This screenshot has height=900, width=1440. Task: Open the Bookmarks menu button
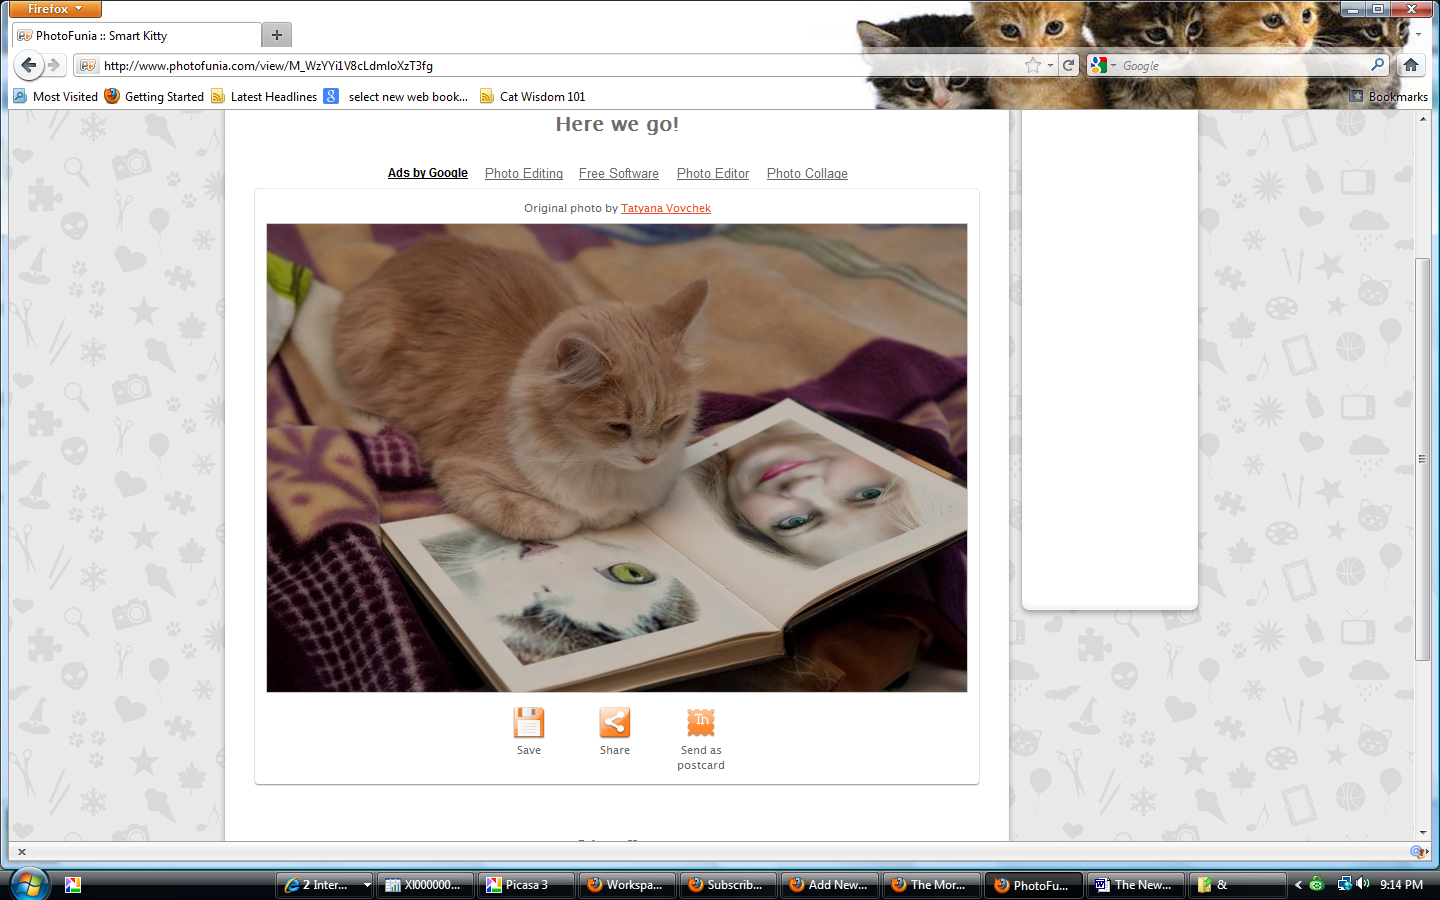coord(1388,97)
